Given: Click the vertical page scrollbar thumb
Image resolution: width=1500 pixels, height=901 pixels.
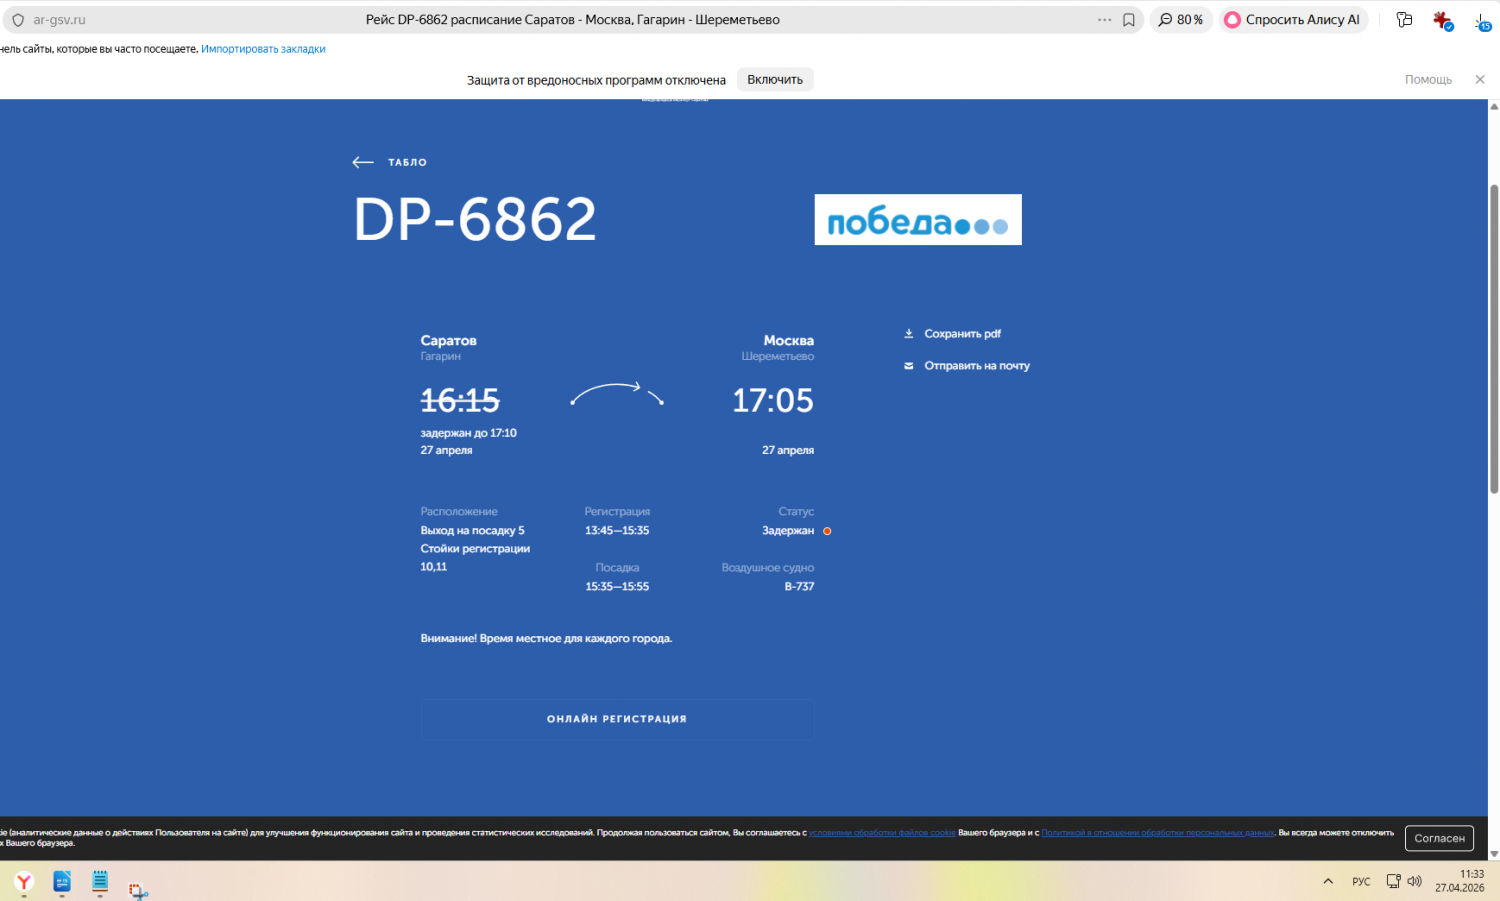Looking at the screenshot, I should 1494,340.
